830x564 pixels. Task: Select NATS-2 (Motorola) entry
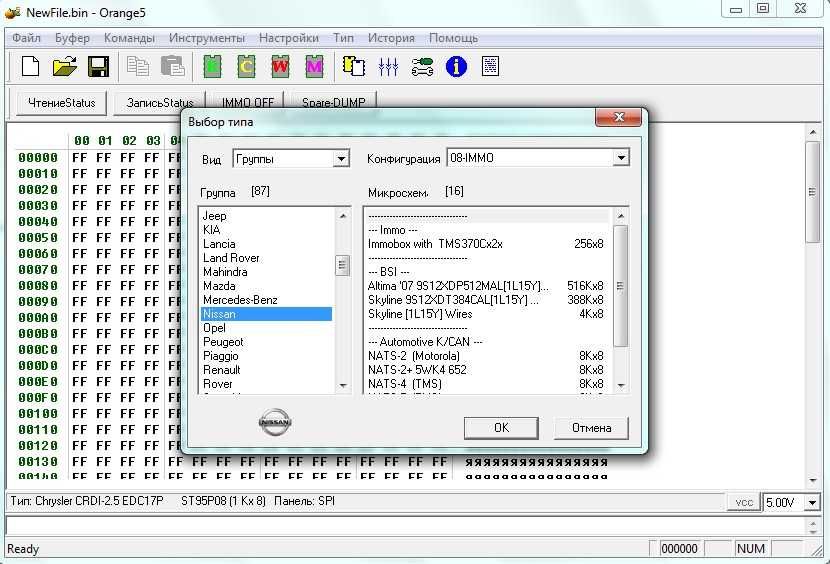486,356
